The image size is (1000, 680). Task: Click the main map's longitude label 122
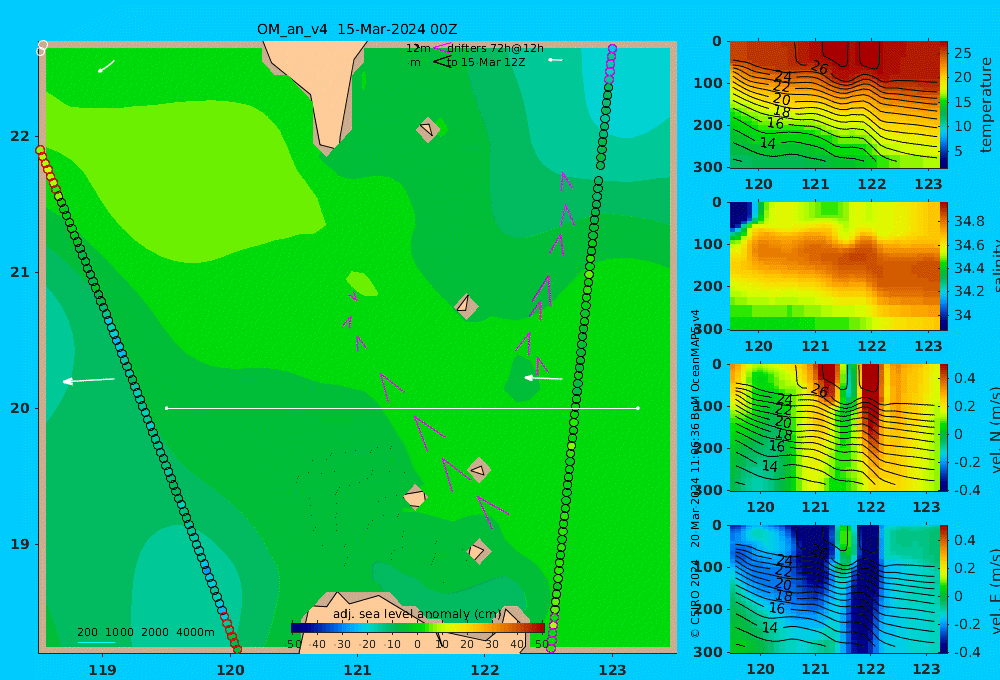coord(485,670)
